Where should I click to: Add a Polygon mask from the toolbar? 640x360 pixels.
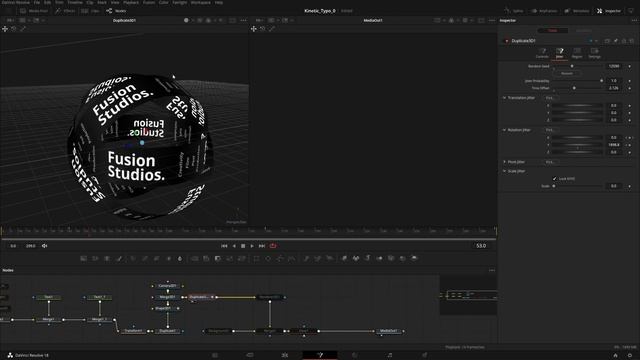(280, 258)
